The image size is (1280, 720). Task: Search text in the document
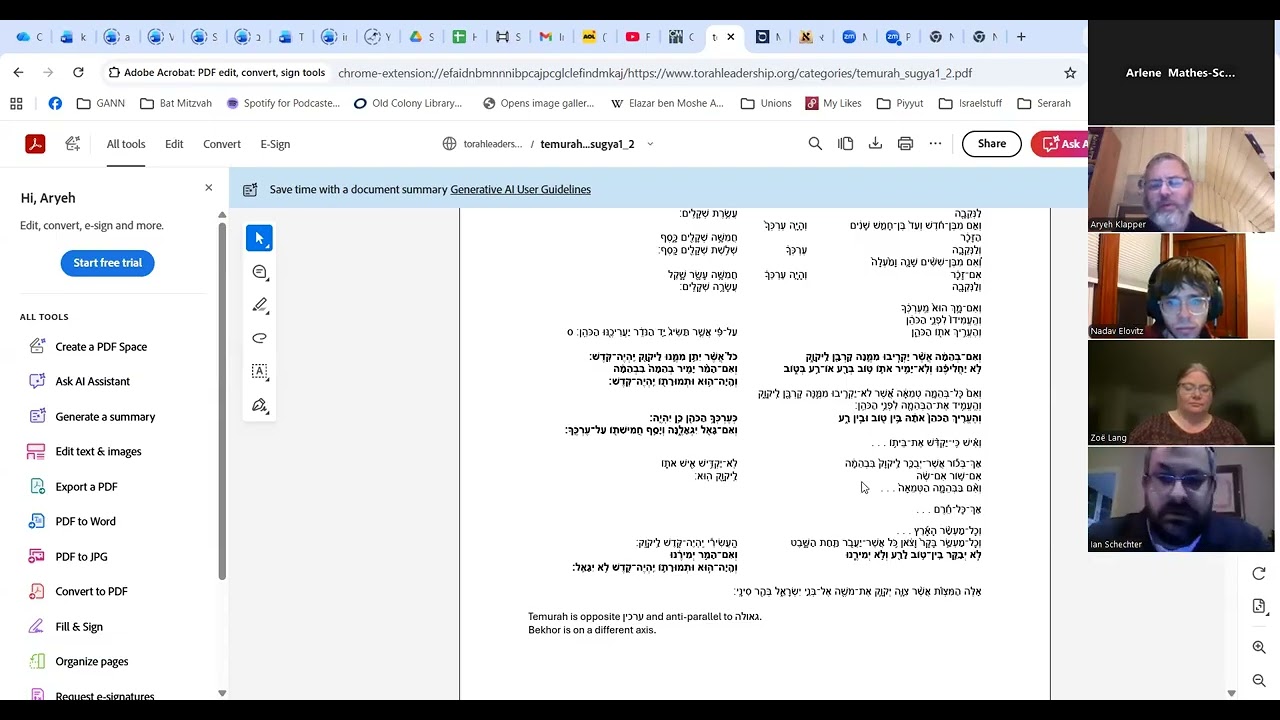tap(815, 144)
